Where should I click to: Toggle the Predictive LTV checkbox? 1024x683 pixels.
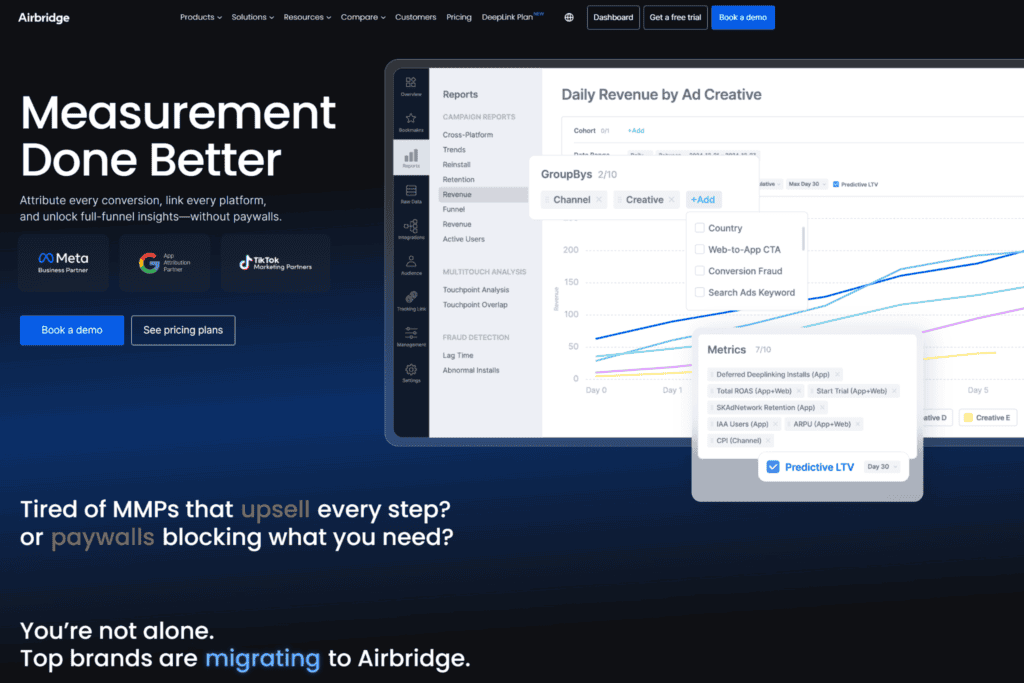[x=773, y=466]
